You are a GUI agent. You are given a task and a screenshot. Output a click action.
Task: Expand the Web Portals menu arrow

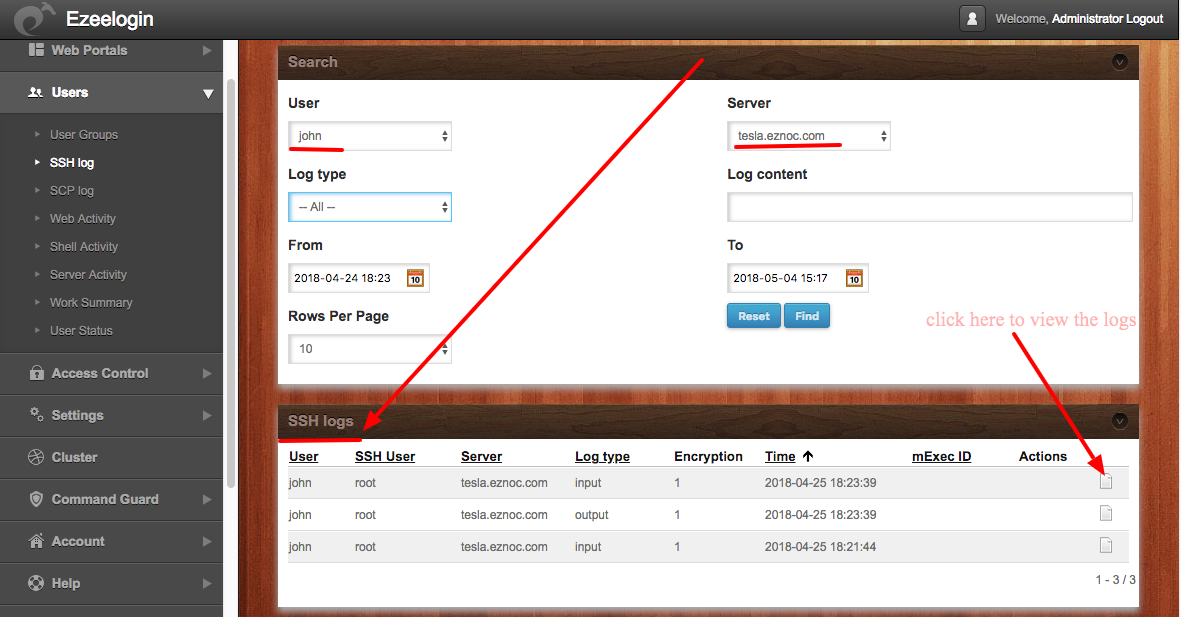tap(207, 50)
